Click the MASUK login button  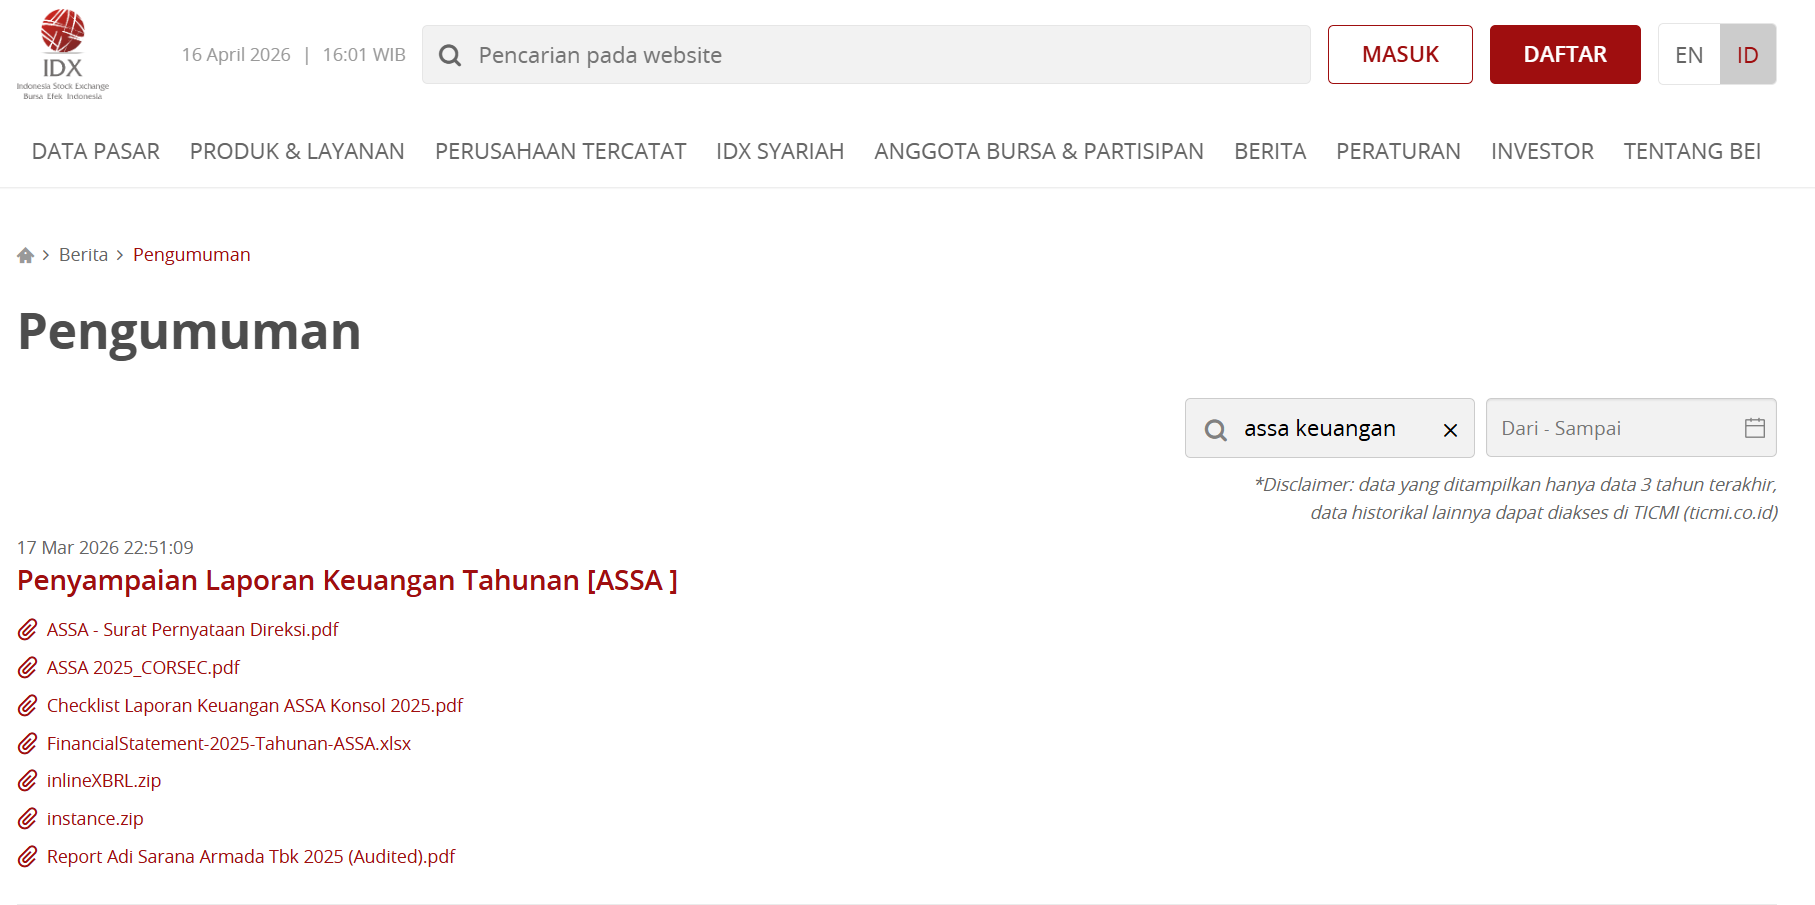point(1400,55)
